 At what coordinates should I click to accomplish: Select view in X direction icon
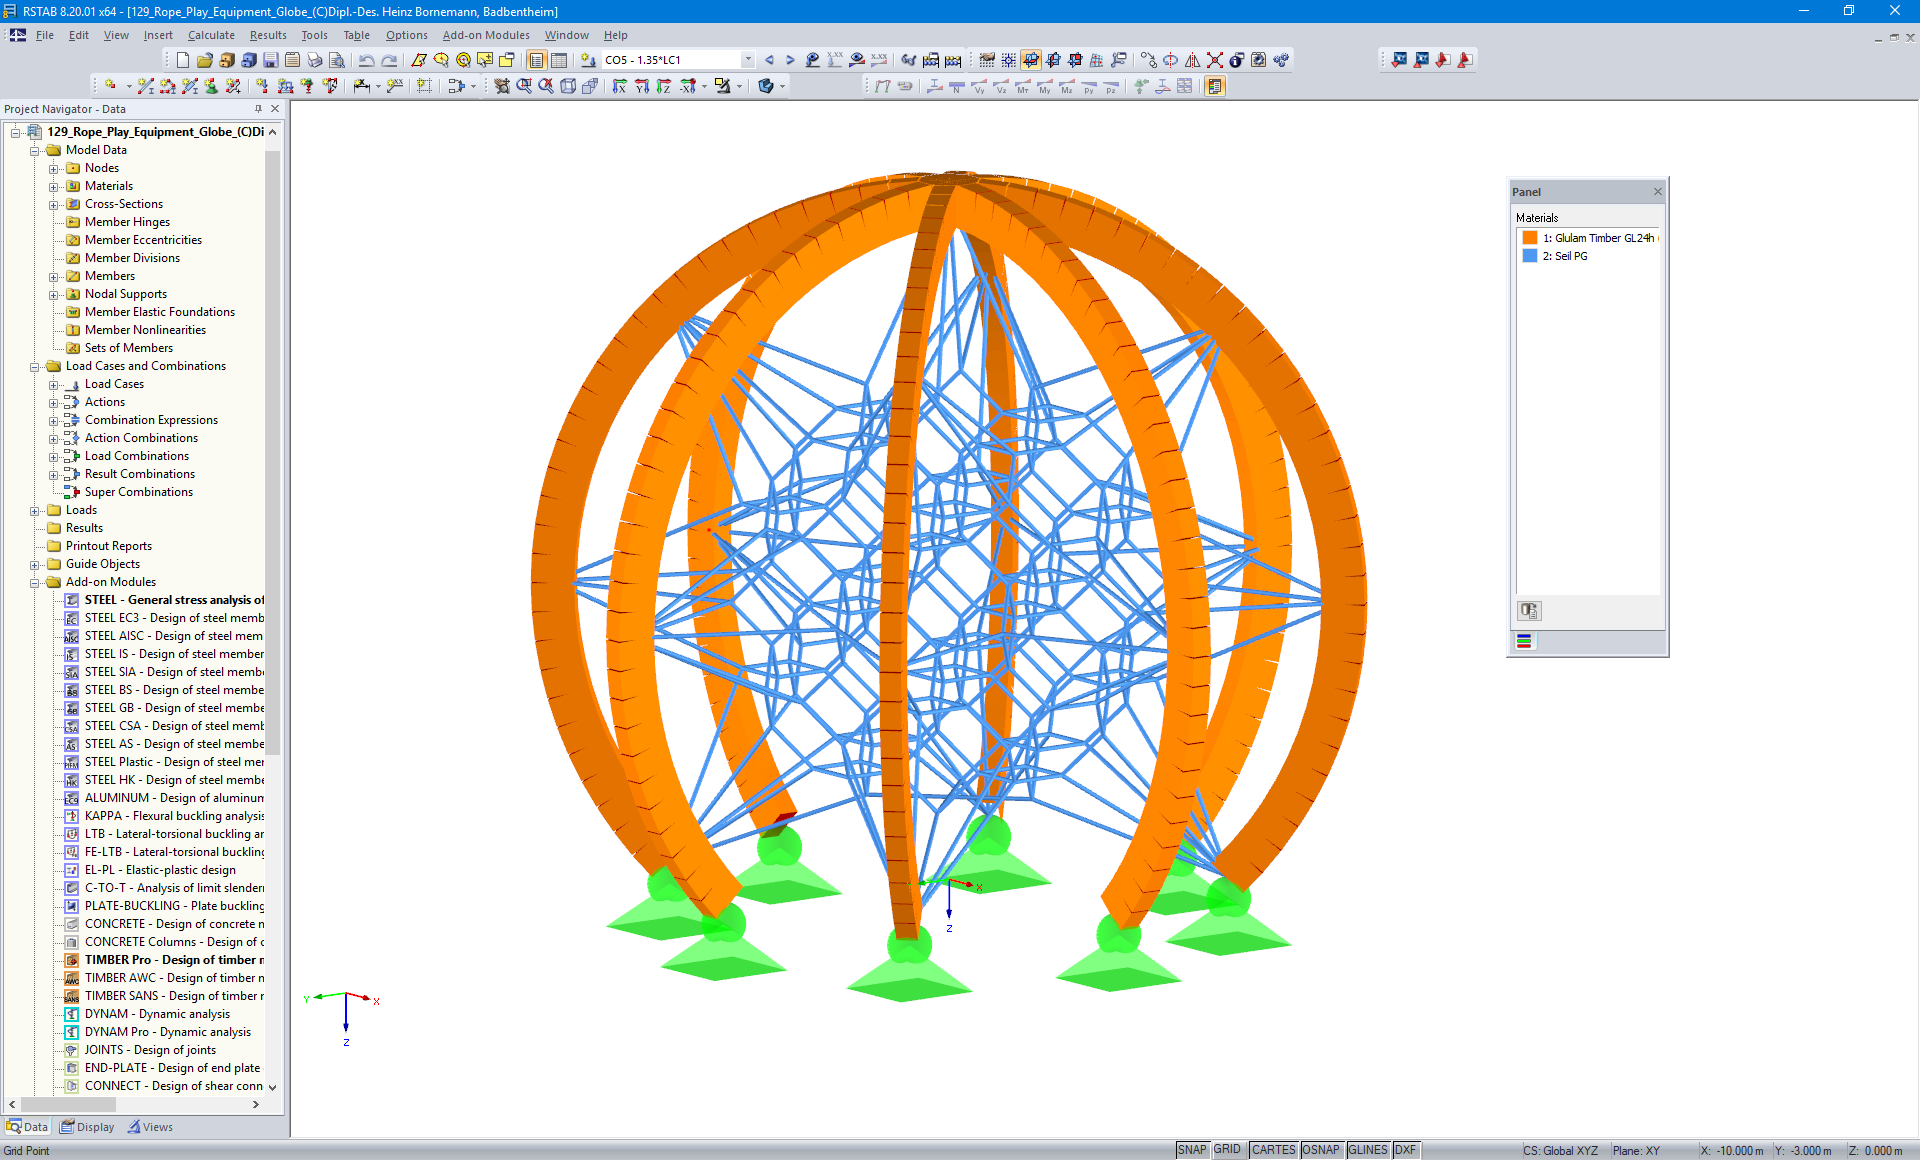[620, 87]
